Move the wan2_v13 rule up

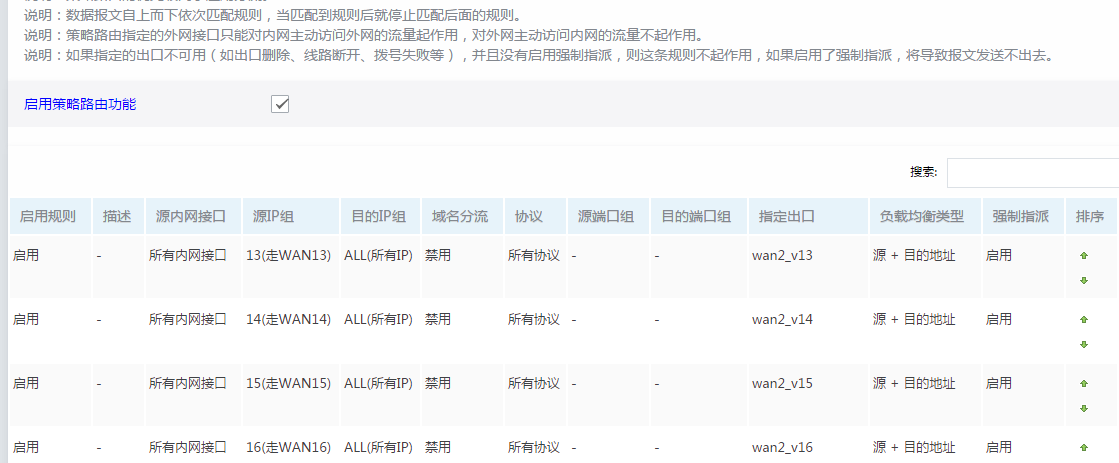tap(1084, 255)
